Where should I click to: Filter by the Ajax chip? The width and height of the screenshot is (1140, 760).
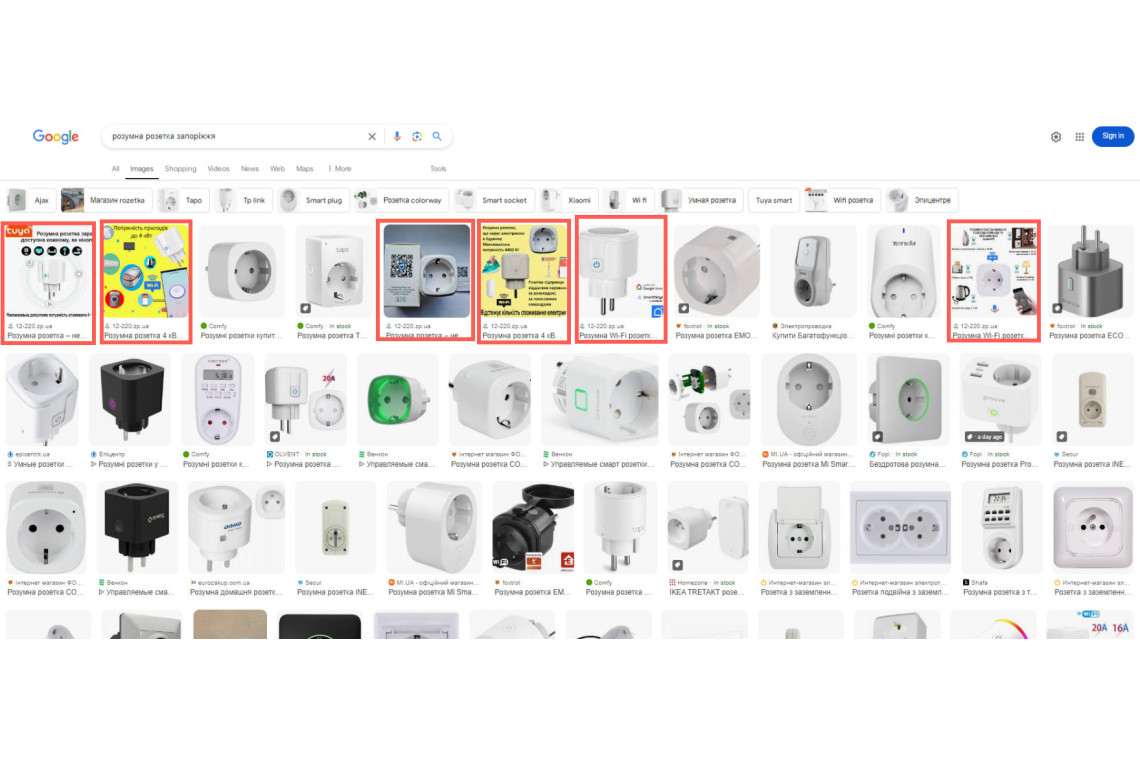pos(31,200)
